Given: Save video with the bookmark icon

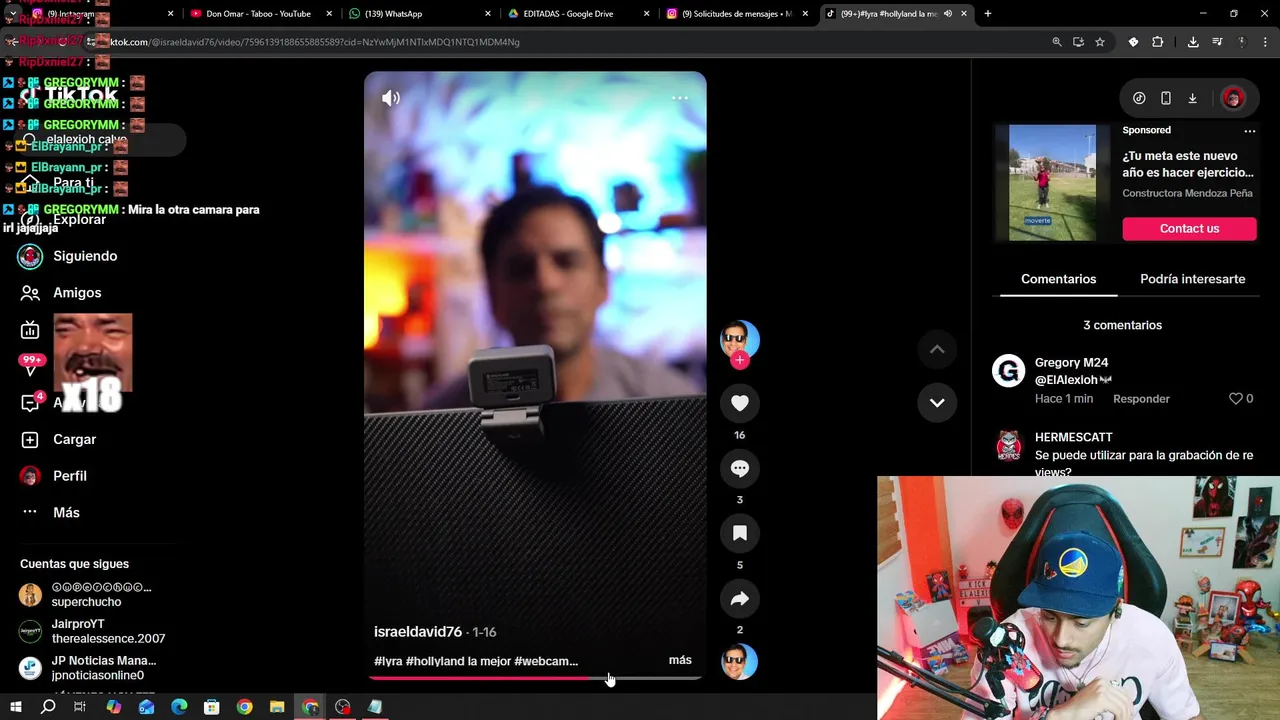Looking at the screenshot, I should (740, 533).
